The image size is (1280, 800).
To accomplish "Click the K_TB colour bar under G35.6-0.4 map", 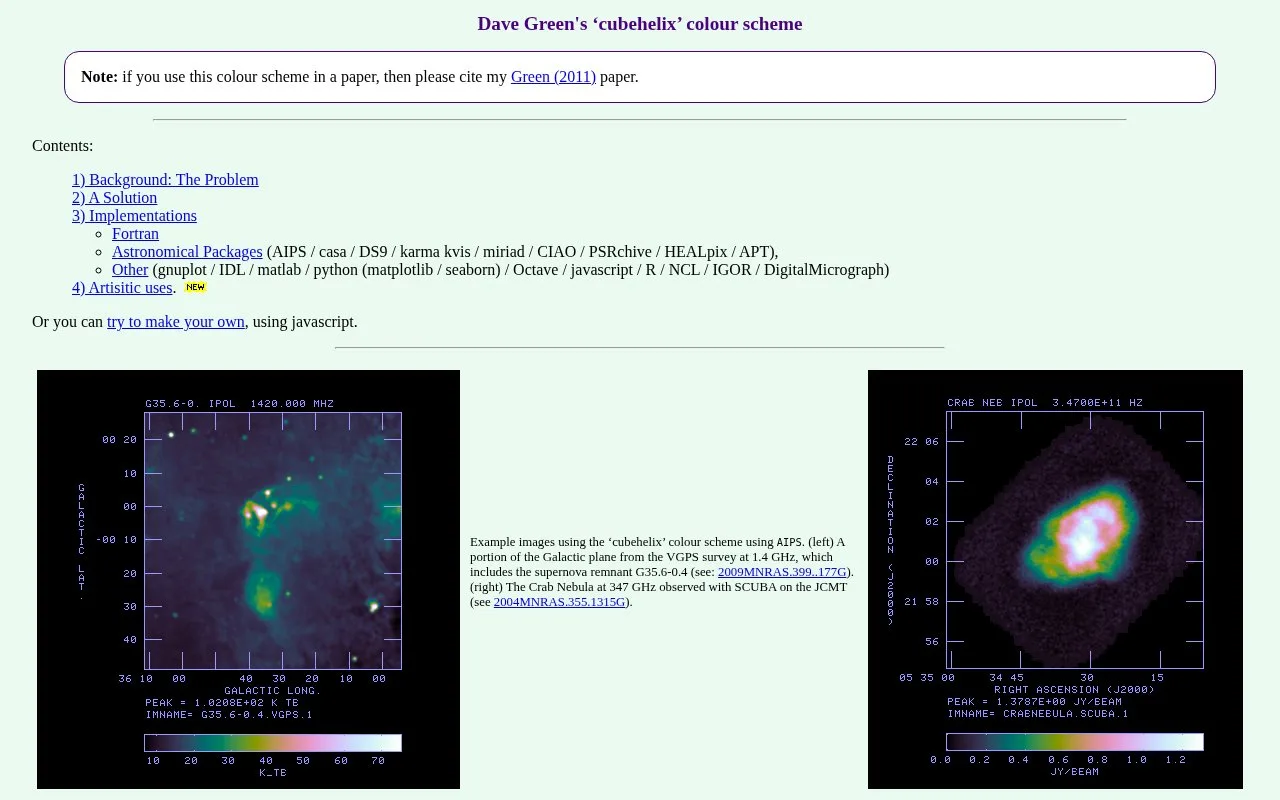I will pos(273,743).
